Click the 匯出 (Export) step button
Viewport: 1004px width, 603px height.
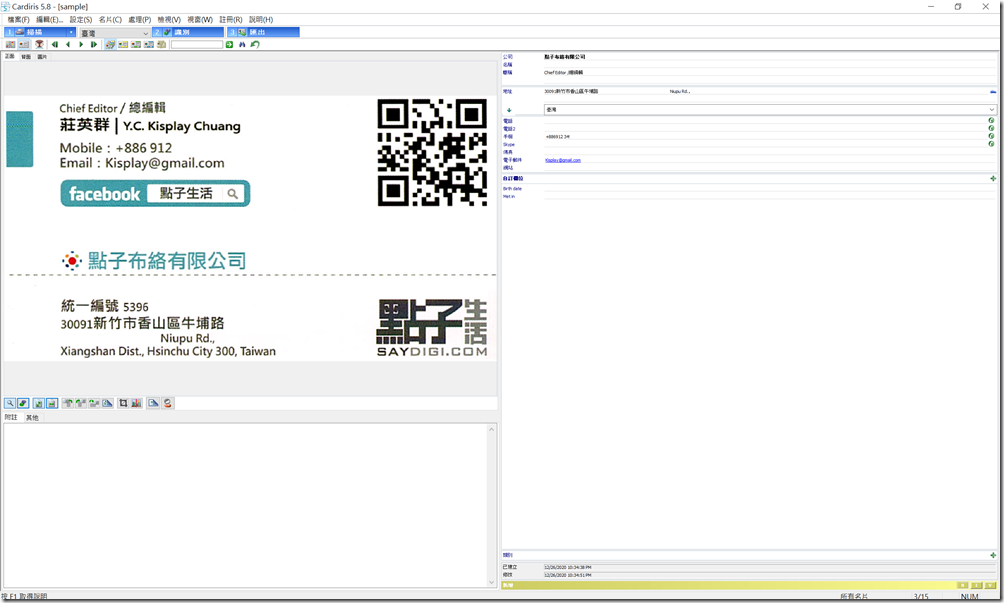click(265, 32)
